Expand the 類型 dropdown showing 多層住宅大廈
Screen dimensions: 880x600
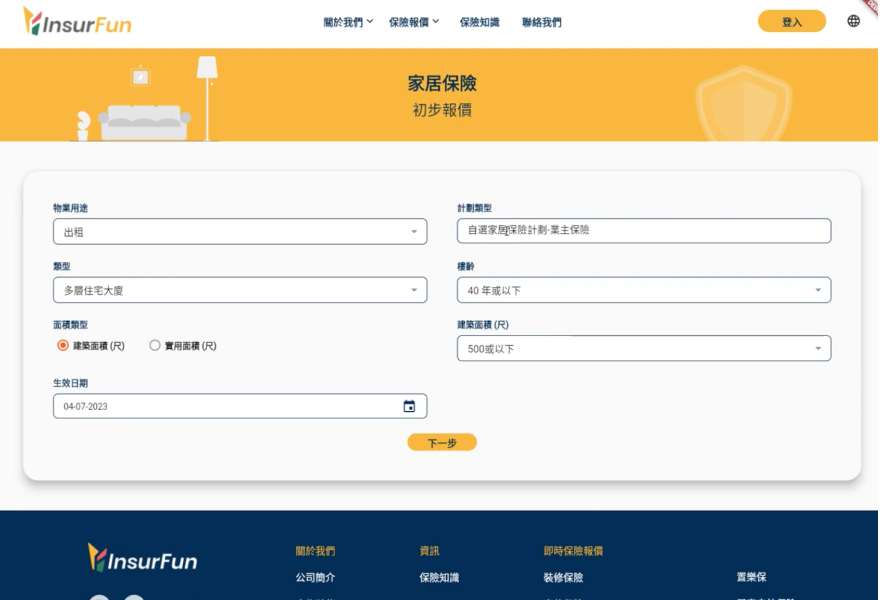point(239,290)
